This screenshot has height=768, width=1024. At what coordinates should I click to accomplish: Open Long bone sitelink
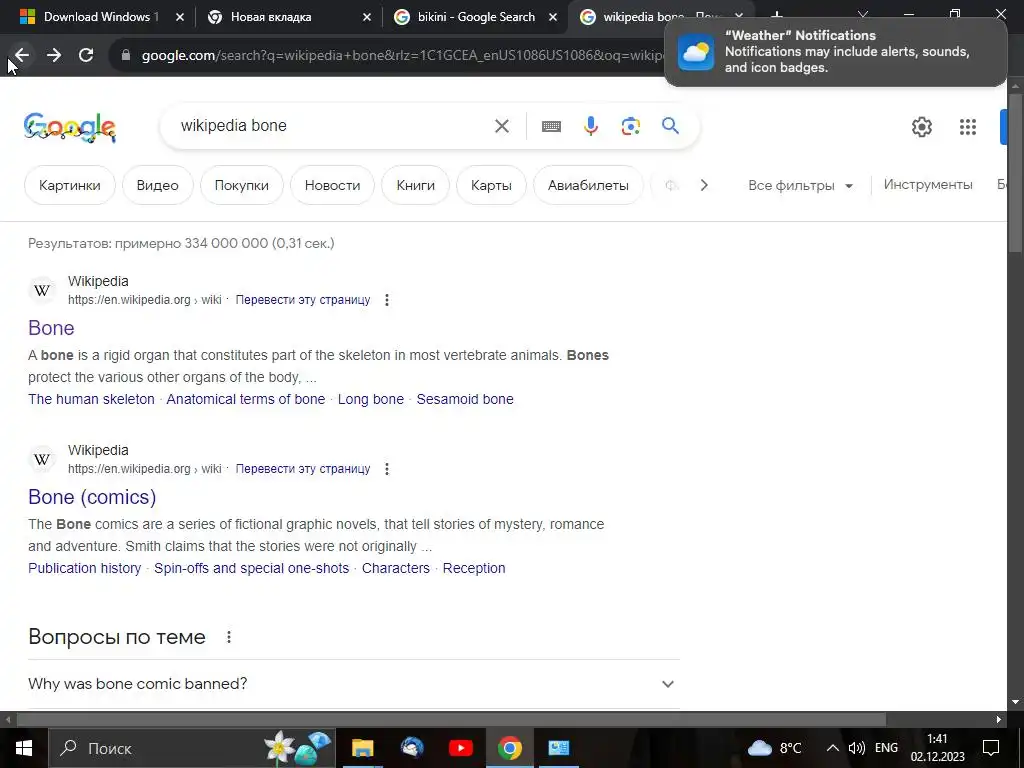pos(370,399)
